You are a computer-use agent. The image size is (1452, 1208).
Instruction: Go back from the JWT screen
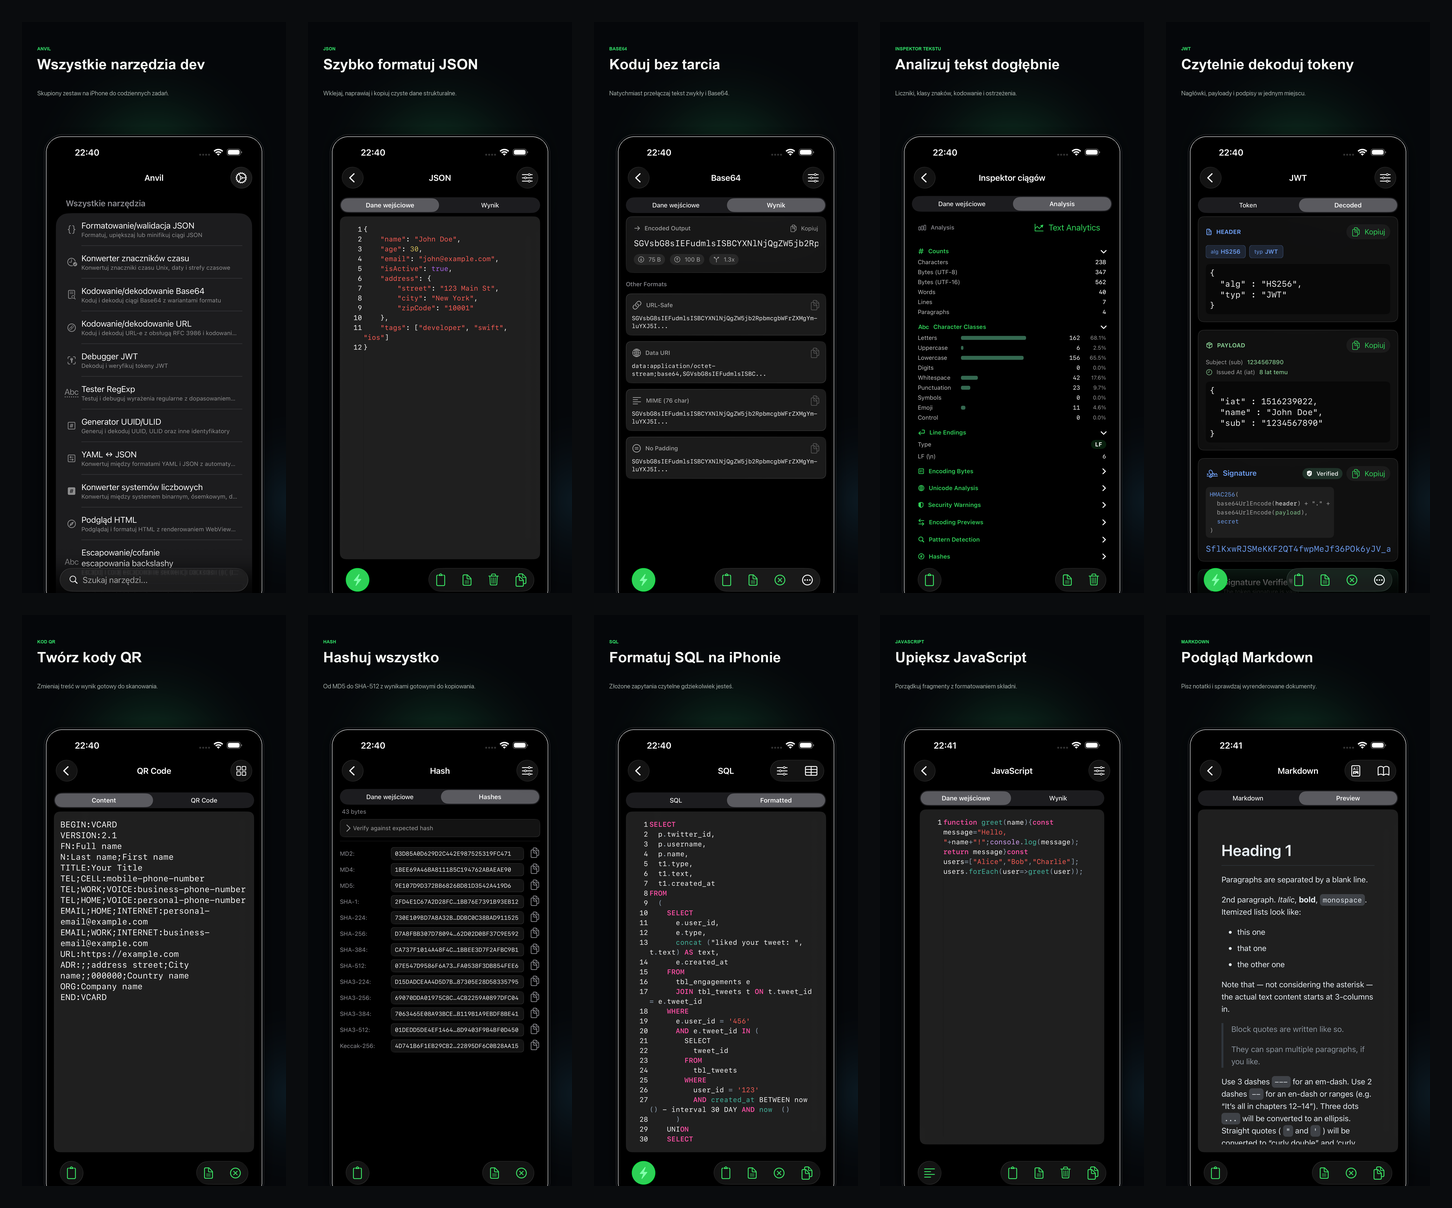pyautogui.click(x=1210, y=178)
